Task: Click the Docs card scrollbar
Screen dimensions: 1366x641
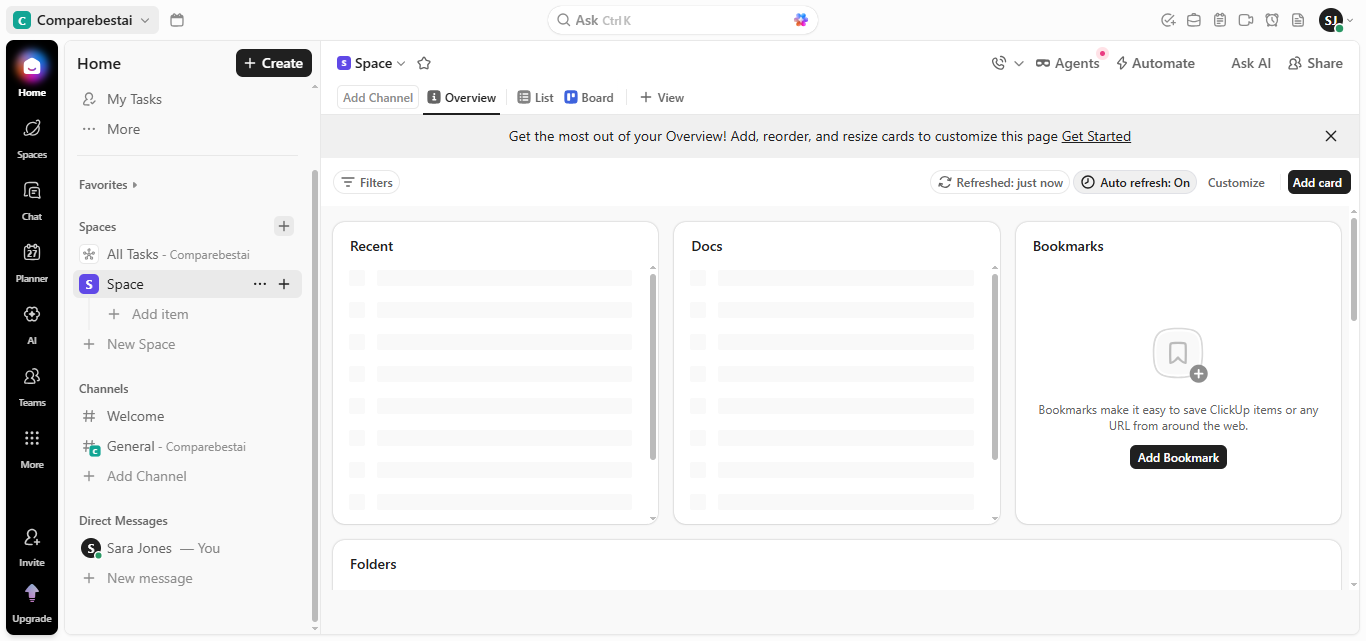Action: tap(995, 367)
